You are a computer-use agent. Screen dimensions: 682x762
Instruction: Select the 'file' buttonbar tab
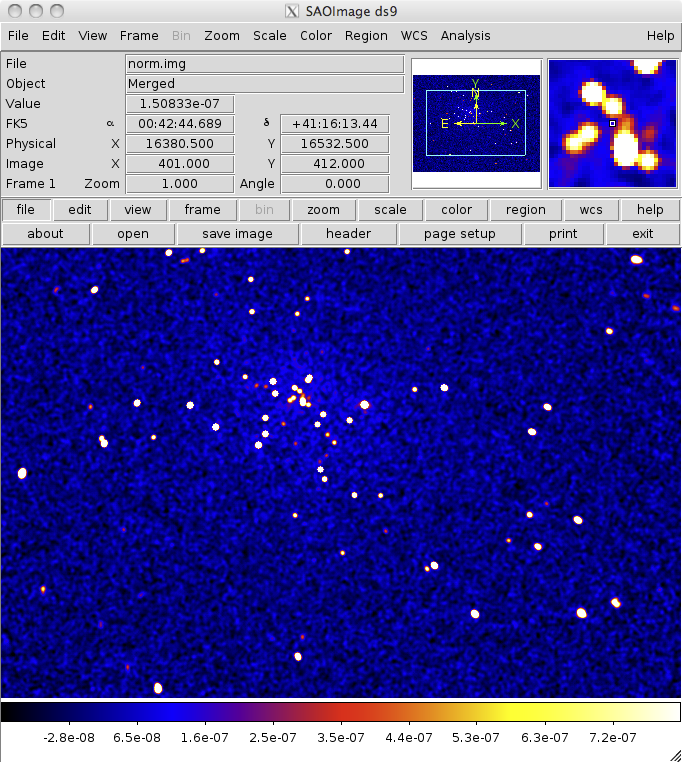tap(26, 210)
